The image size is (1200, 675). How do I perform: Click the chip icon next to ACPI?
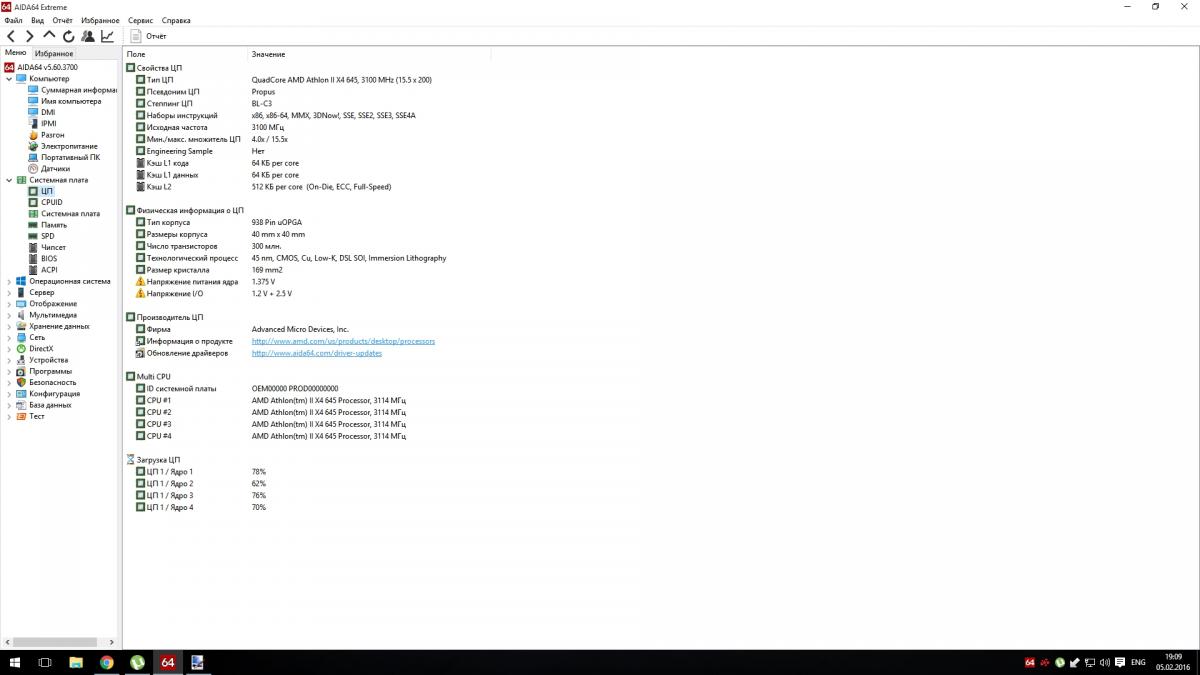(33, 270)
